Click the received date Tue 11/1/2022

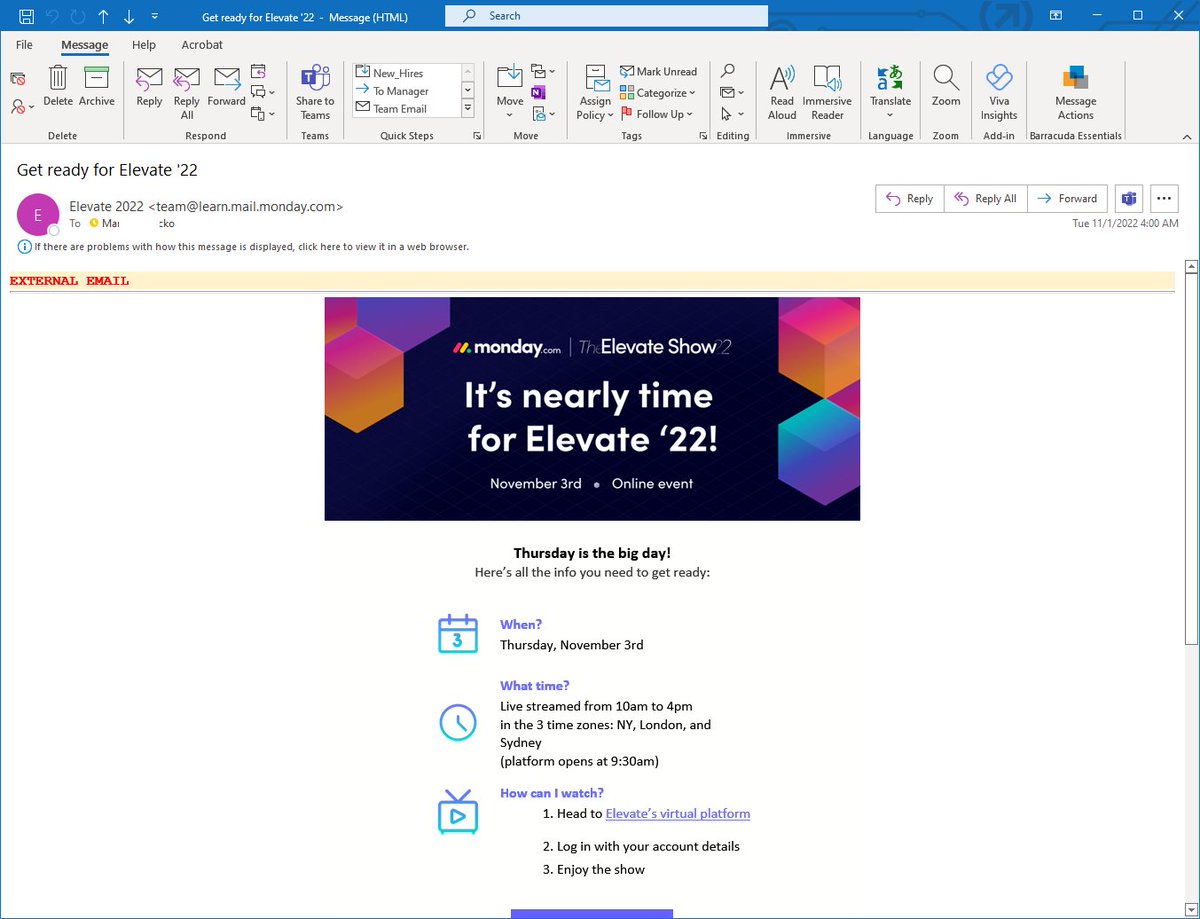[x=1125, y=224]
